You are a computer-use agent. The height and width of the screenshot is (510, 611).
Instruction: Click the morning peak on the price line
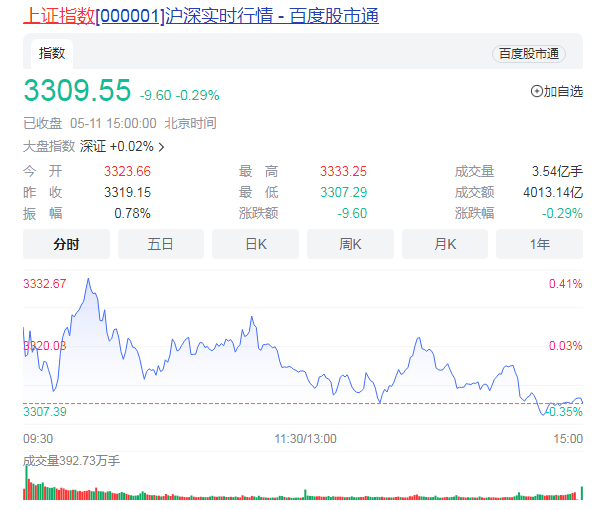click(88, 279)
